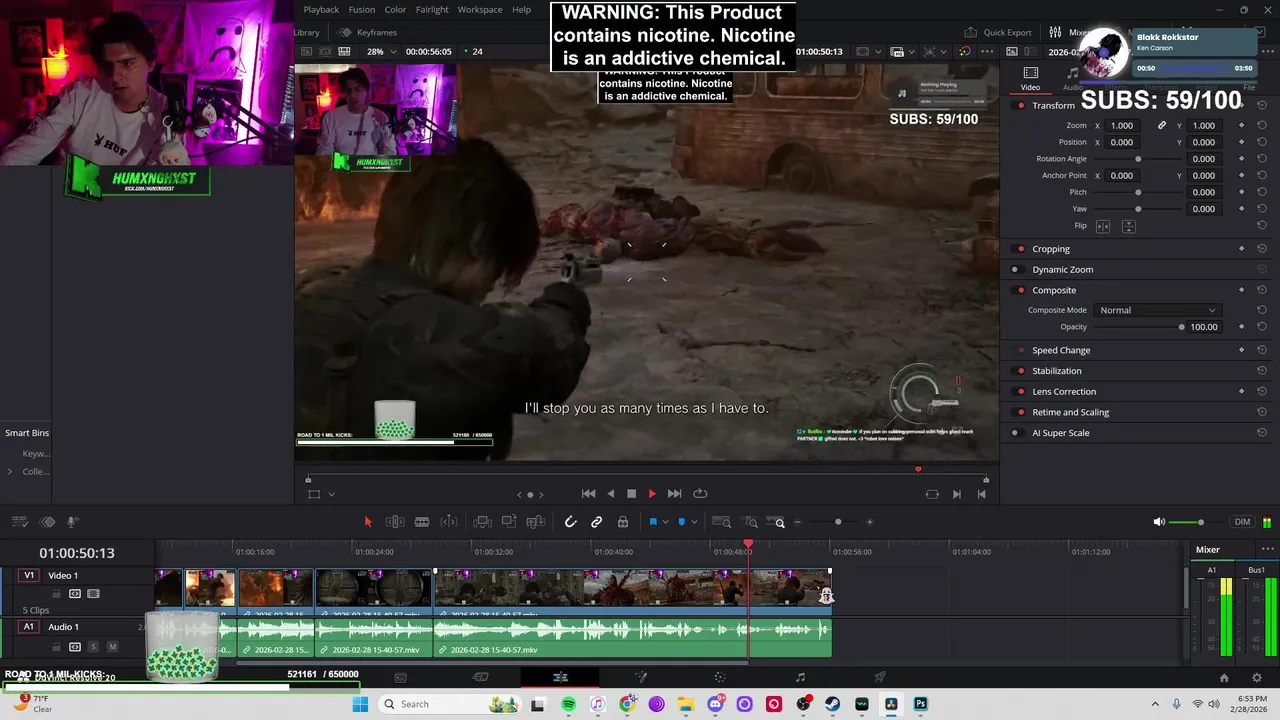Click the voiceover microphone icon in toolbar
Screen dimensions: 1280x720
72,522
